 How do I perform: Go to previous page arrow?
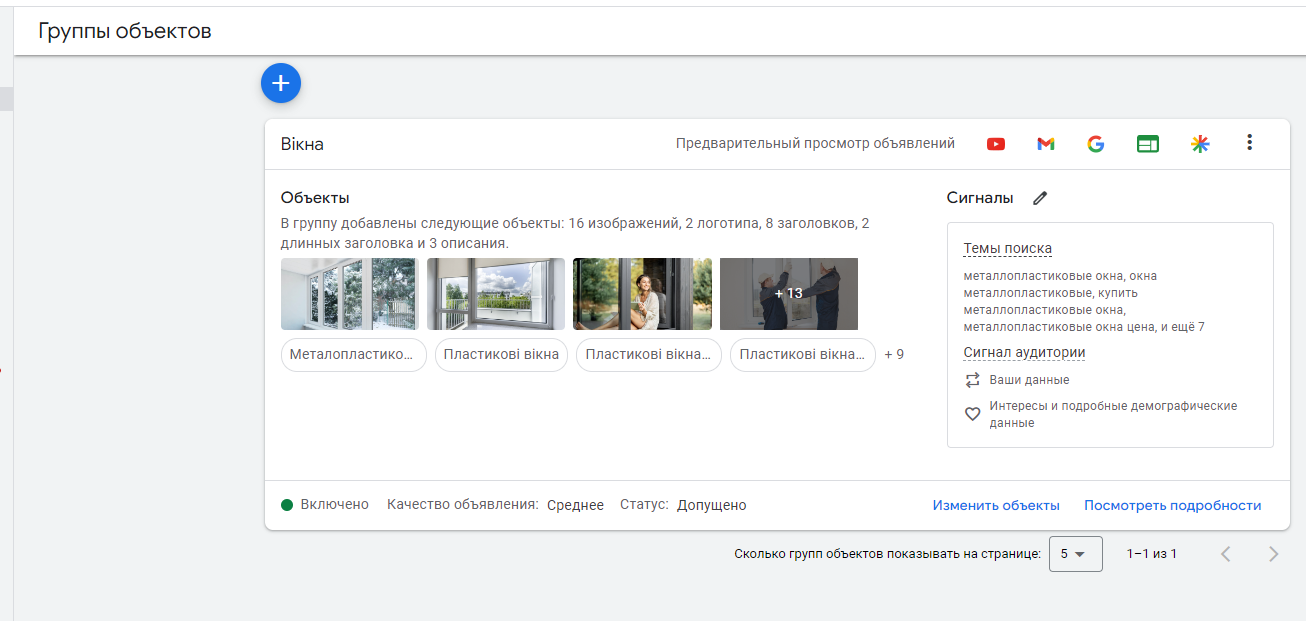tap(1226, 554)
